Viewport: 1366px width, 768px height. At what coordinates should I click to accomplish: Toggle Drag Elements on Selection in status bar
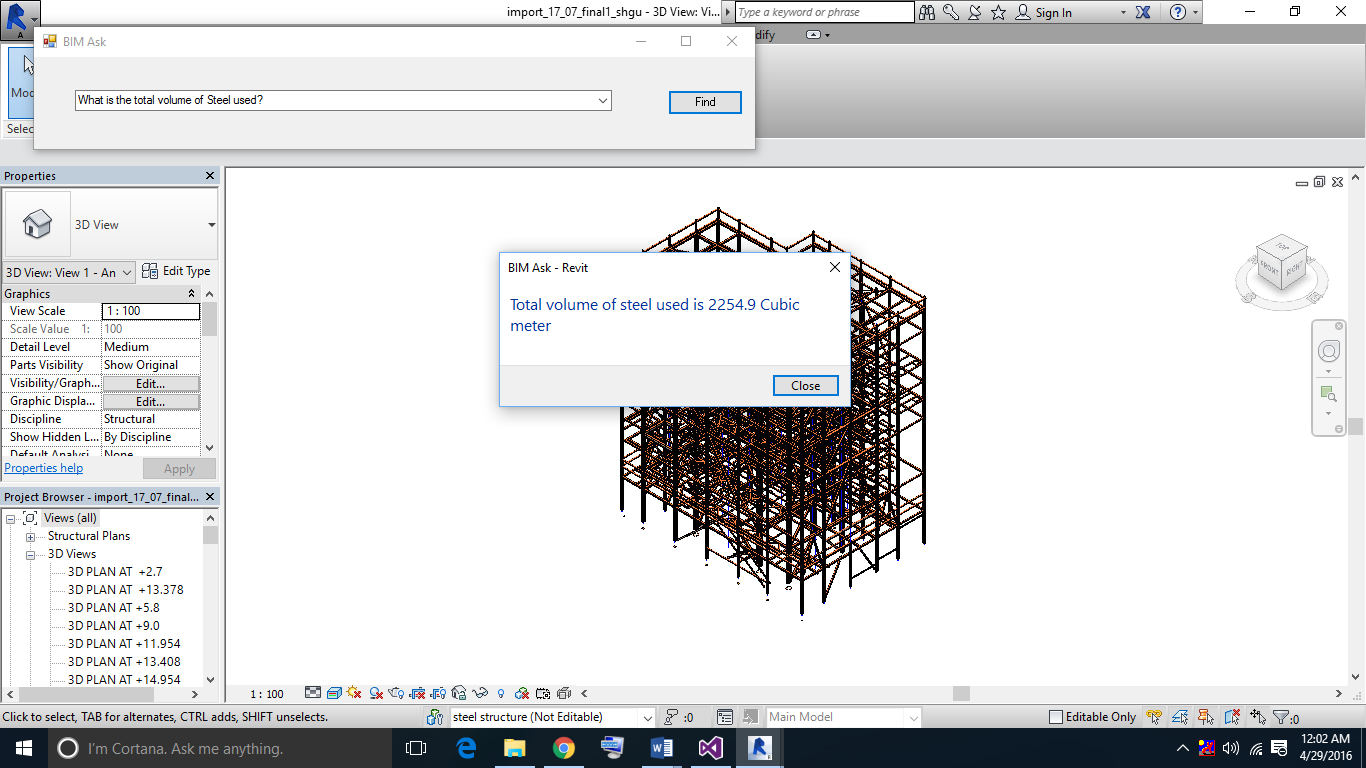point(1258,717)
